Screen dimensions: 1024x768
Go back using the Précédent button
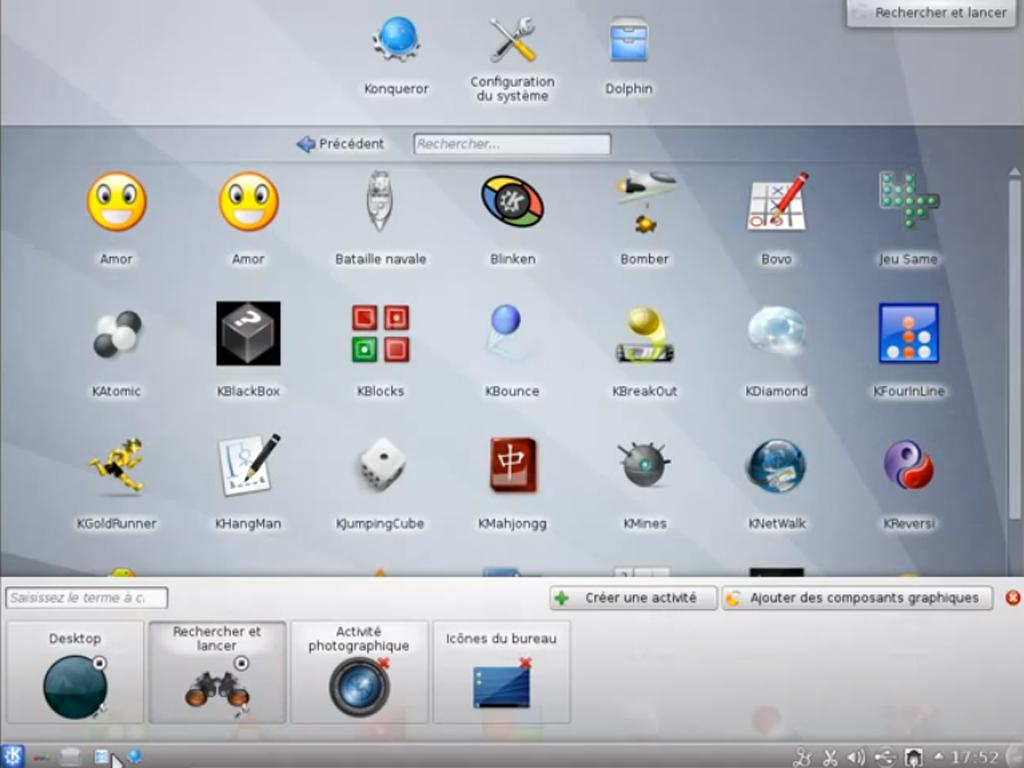[341, 143]
